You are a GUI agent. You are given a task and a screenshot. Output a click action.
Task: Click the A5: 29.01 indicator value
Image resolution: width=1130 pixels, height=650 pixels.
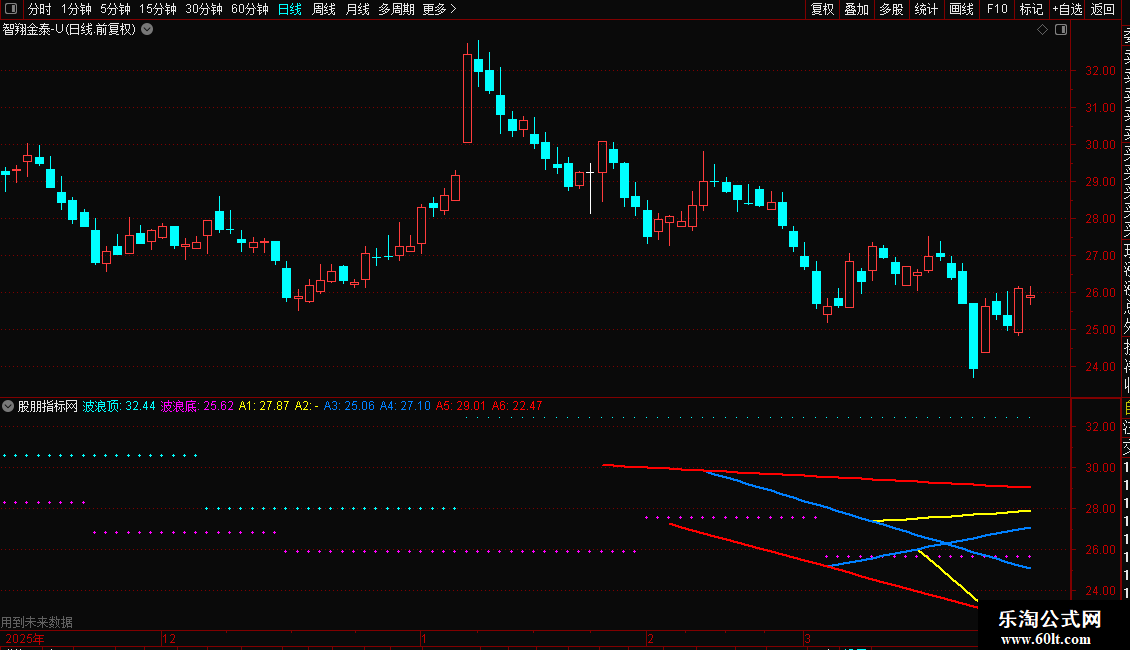(461, 406)
